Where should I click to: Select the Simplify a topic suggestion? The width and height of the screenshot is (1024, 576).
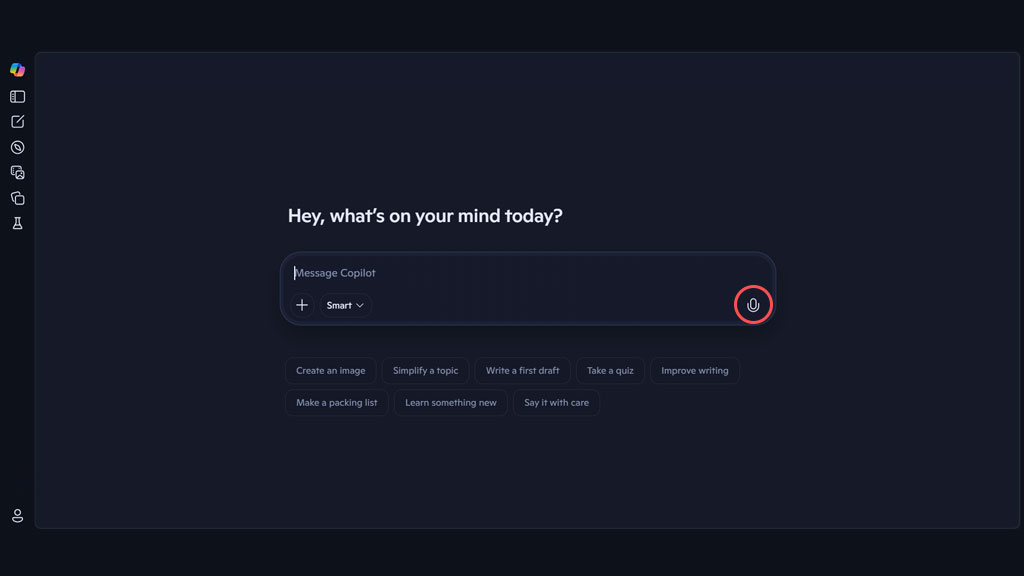point(425,370)
